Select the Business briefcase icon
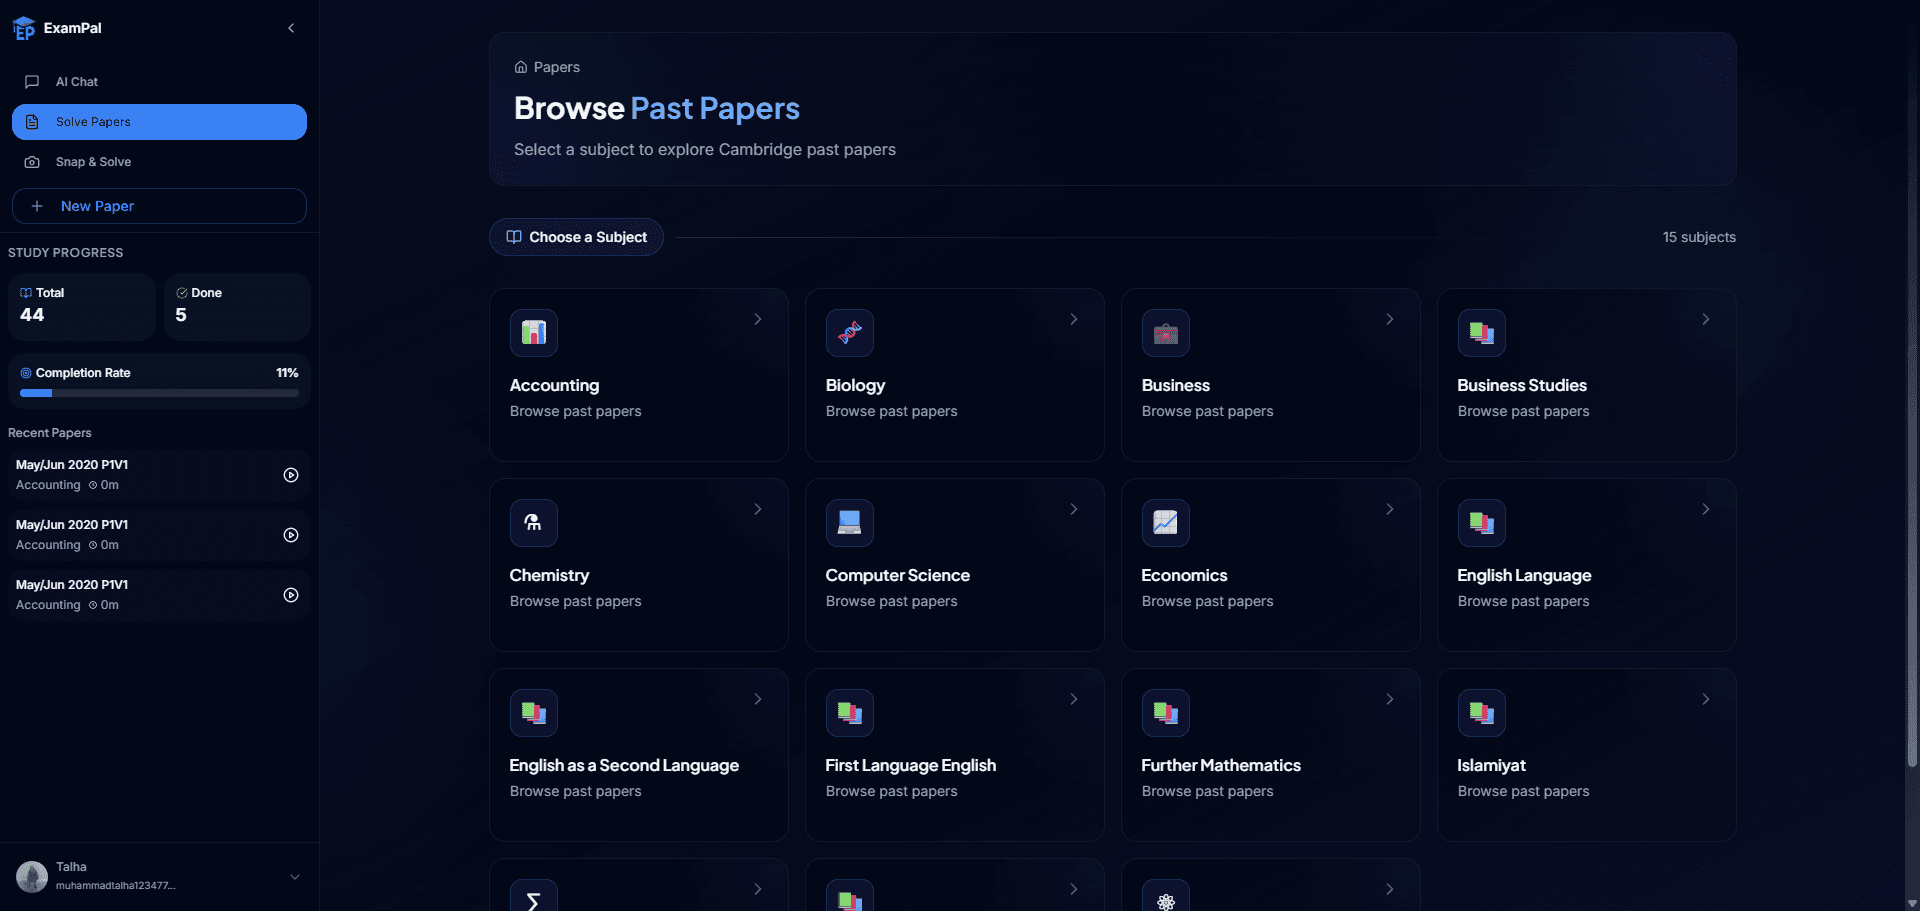Viewport: 1920px width, 911px height. (1166, 333)
